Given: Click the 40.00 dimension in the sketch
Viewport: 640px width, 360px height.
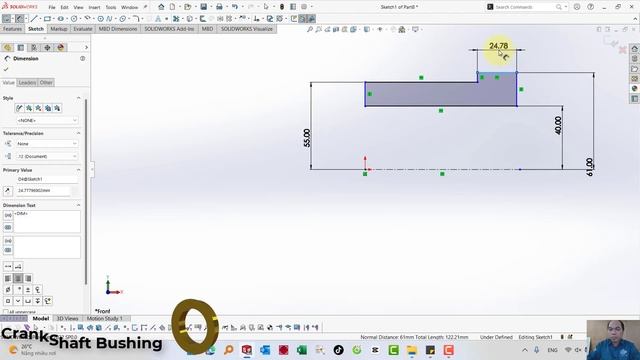Looking at the screenshot, I should tap(558, 125).
